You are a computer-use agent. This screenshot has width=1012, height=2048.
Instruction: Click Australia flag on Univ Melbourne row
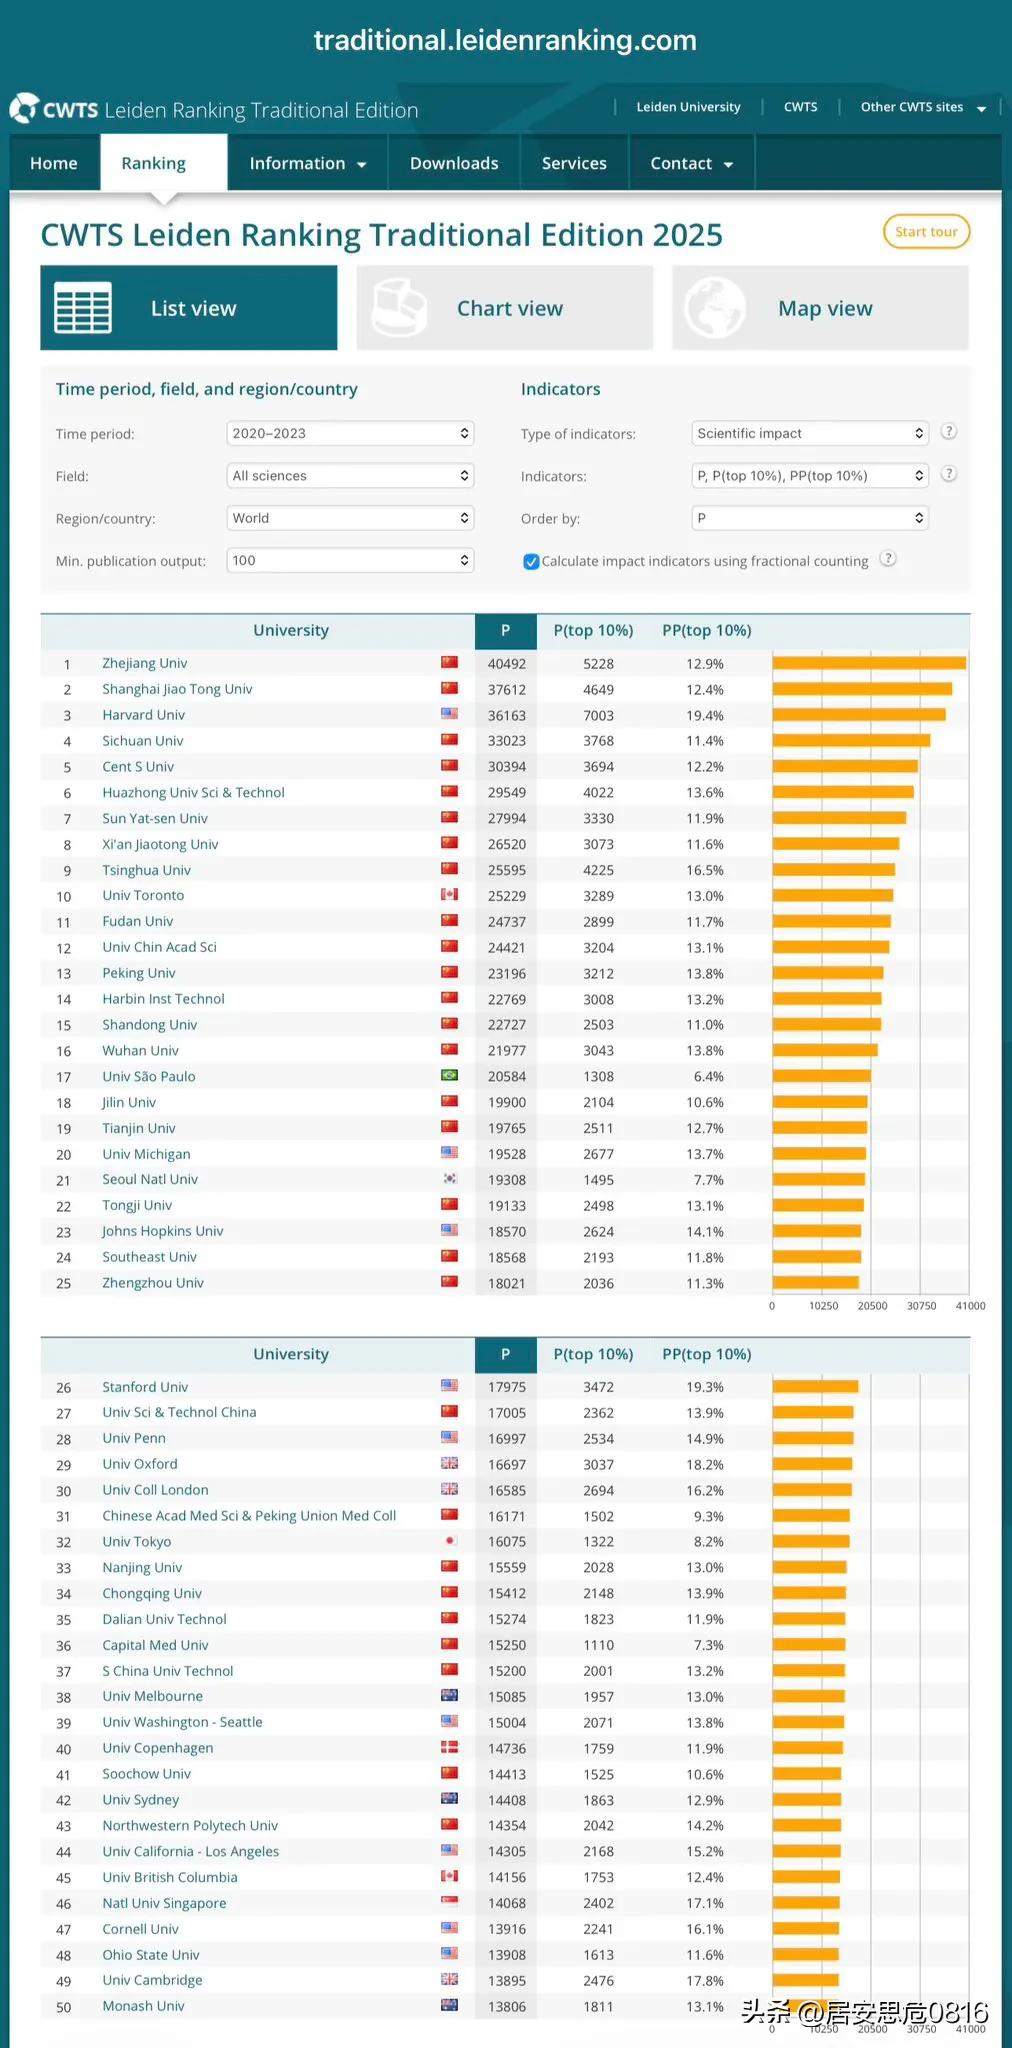tap(450, 1696)
